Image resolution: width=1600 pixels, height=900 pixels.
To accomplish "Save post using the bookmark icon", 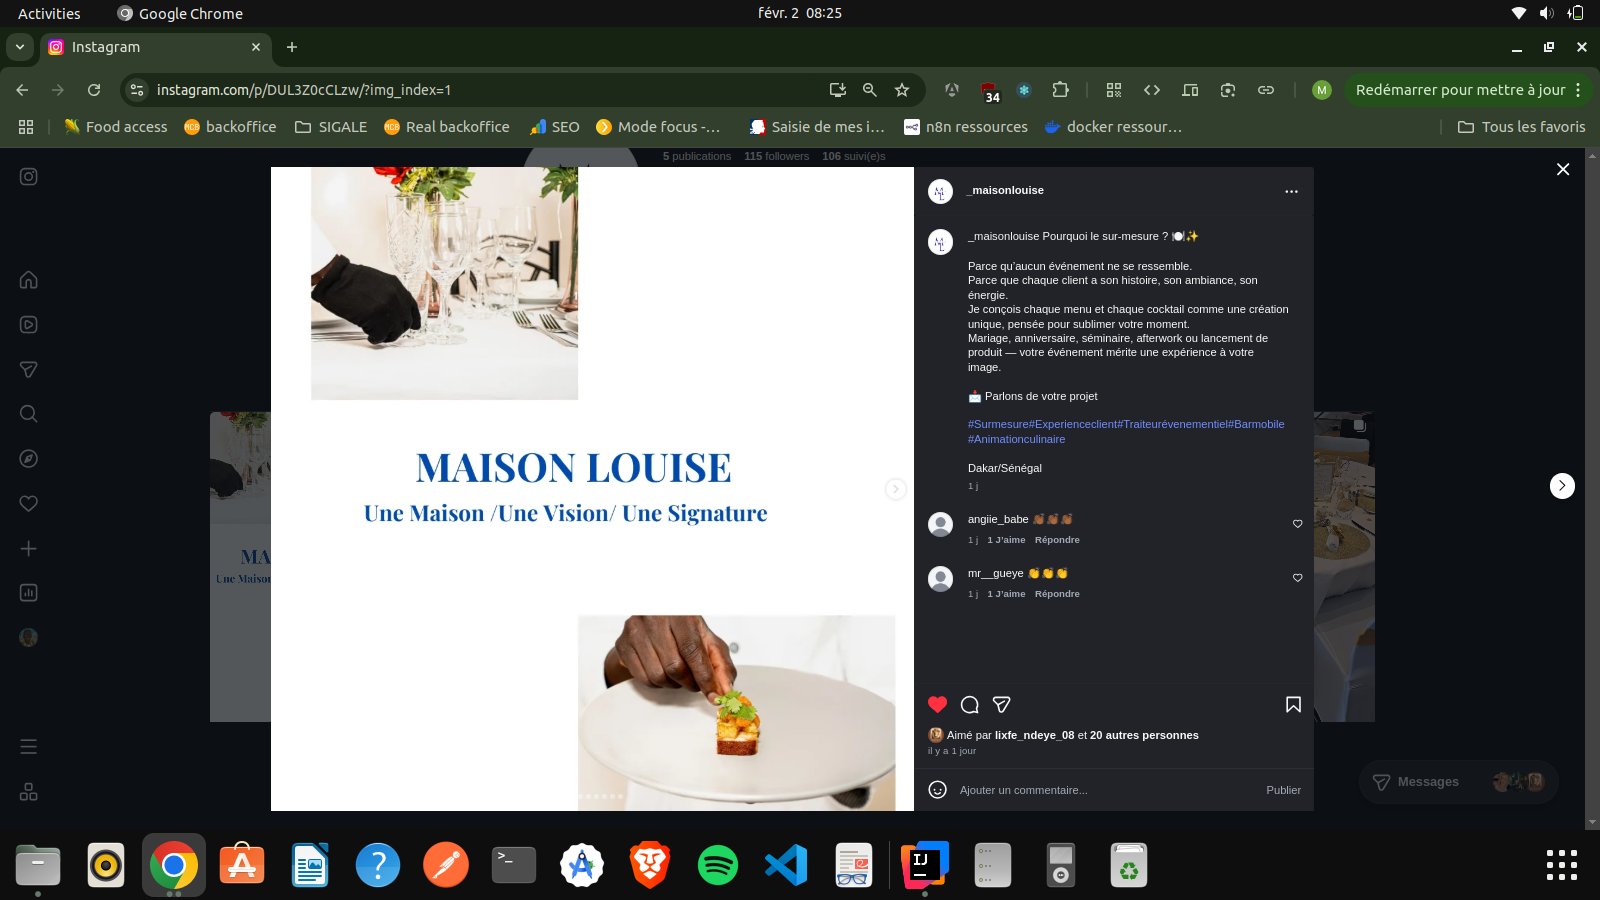I will click(x=1293, y=705).
